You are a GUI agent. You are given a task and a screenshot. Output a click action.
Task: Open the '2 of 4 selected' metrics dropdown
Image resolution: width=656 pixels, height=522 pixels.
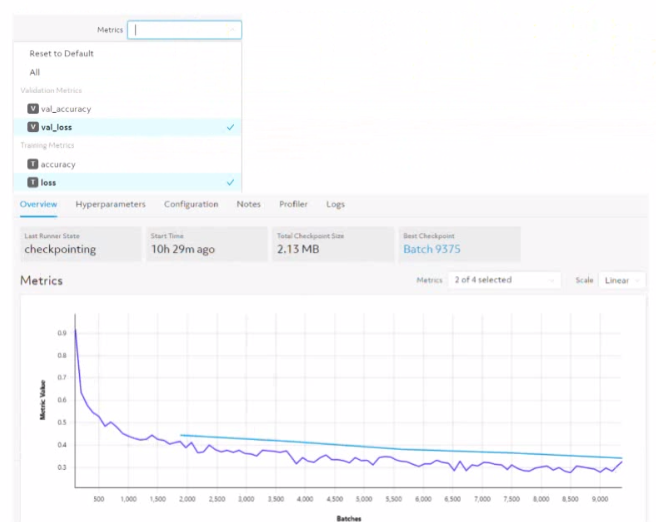click(x=504, y=280)
